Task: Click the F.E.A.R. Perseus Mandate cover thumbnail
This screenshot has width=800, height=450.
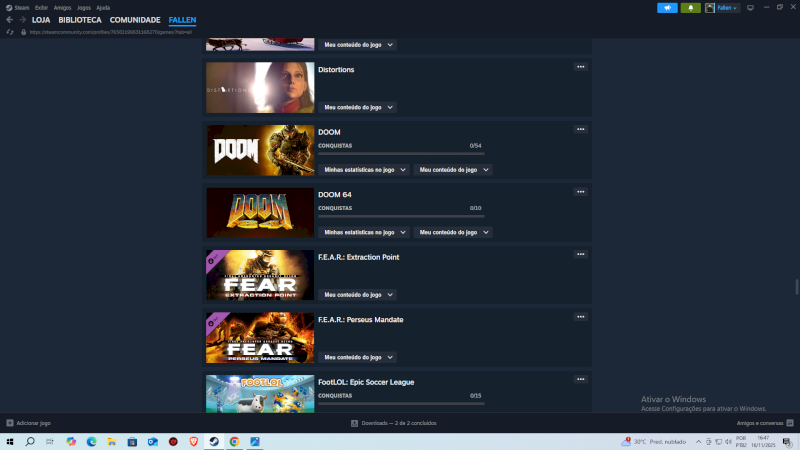Action: [x=260, y=338]
